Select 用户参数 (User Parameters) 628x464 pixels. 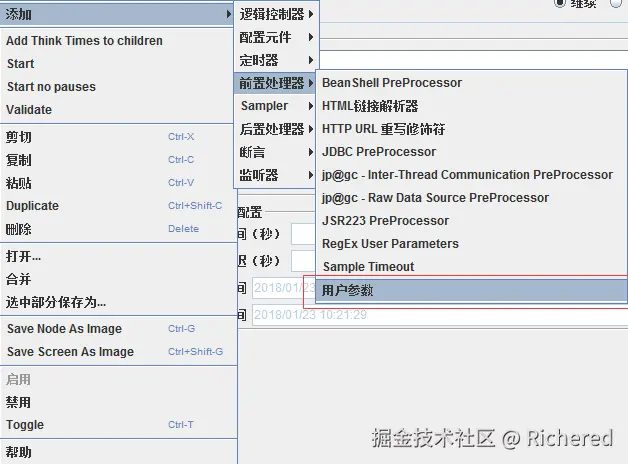pos(471,290)
